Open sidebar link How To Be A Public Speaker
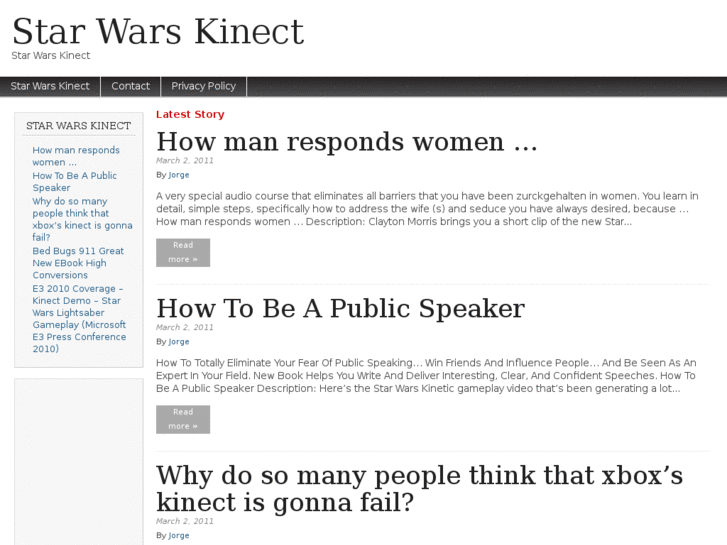Screen dimensions: 727x545 click(x=75, y=182)
